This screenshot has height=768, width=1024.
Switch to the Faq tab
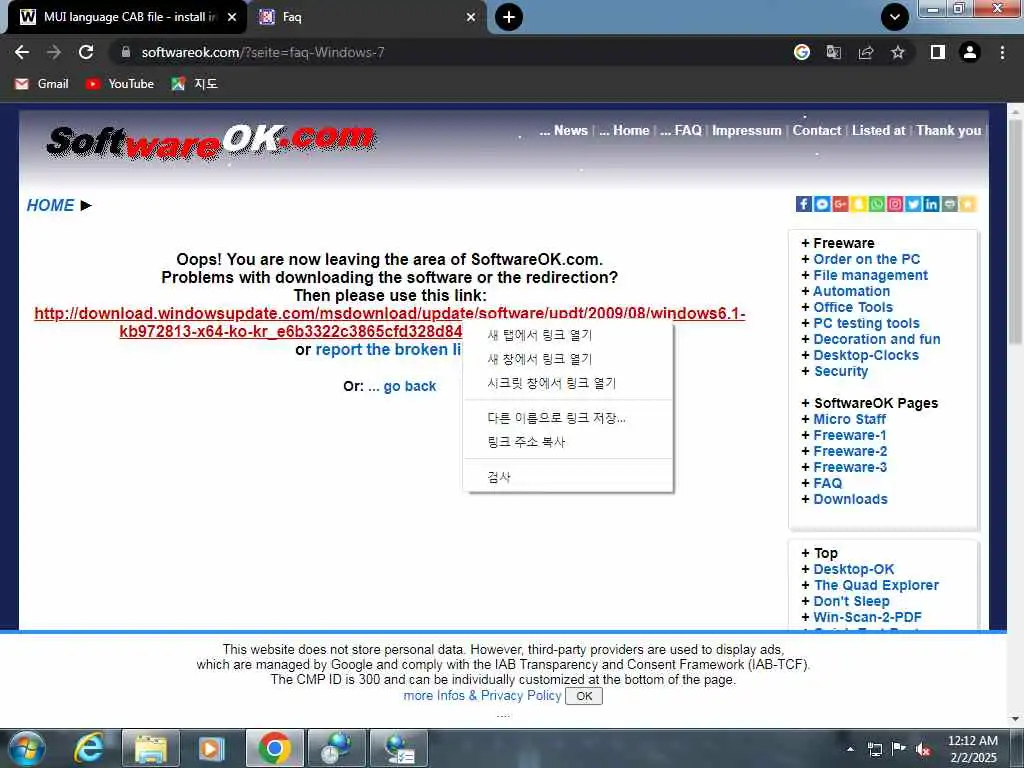point(366,17)
